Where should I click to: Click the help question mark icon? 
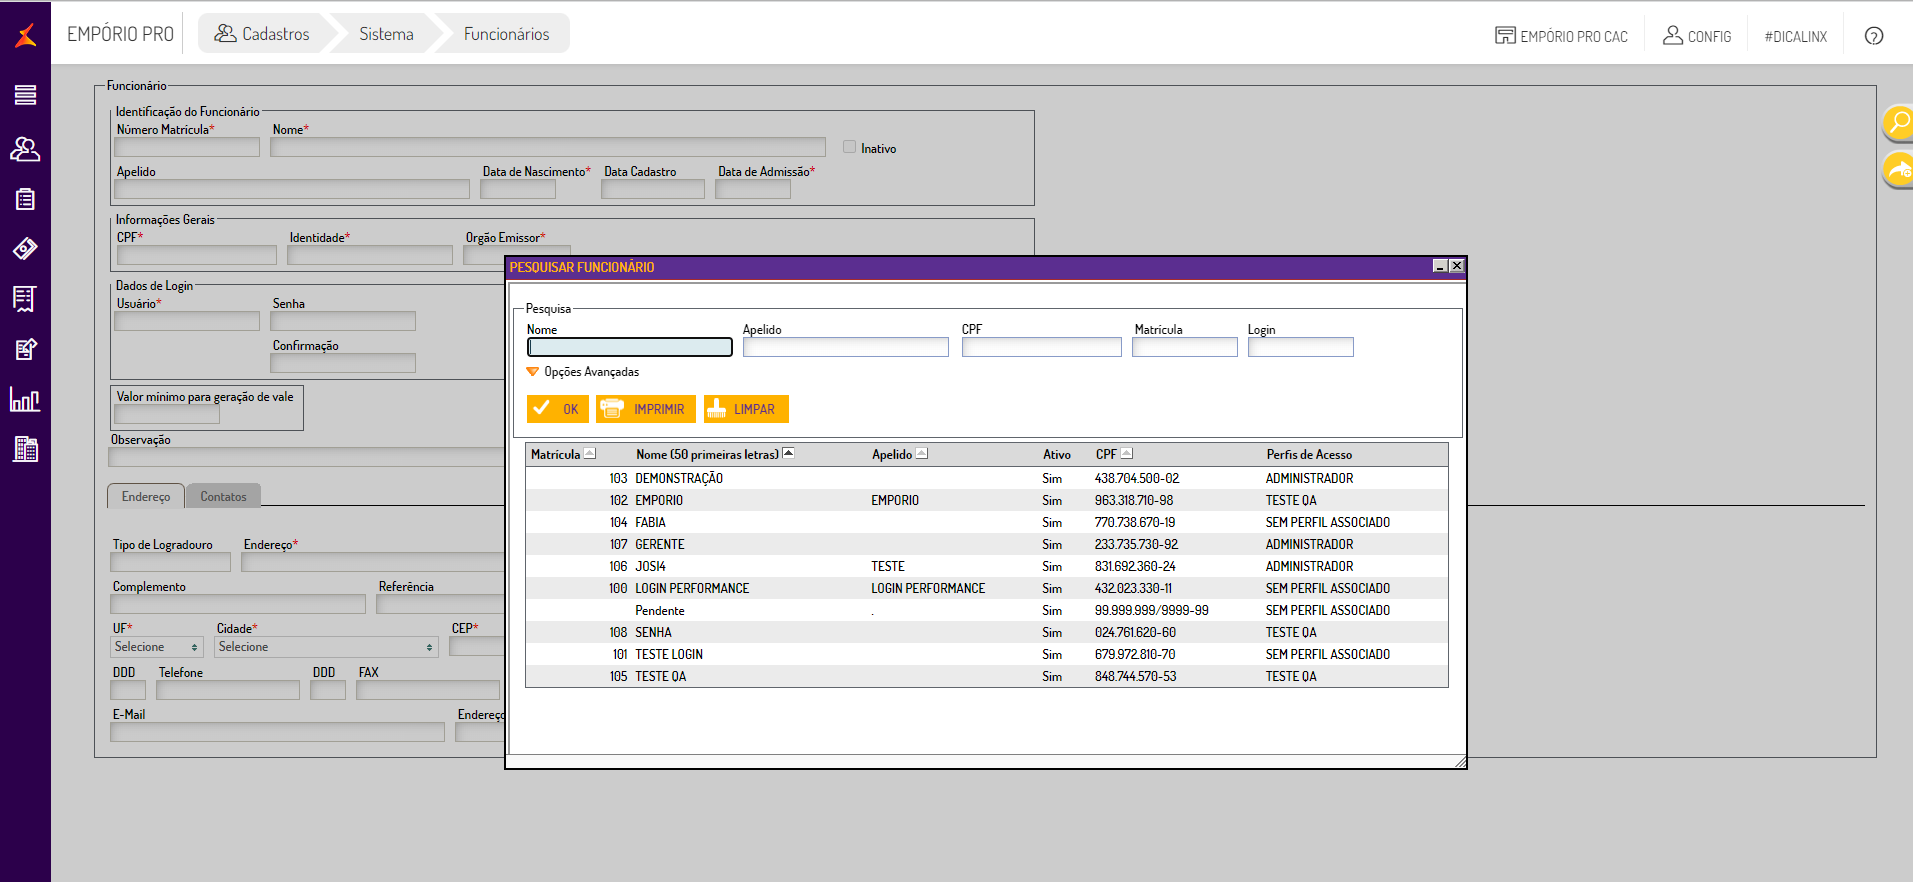(x=1873, y=36)
